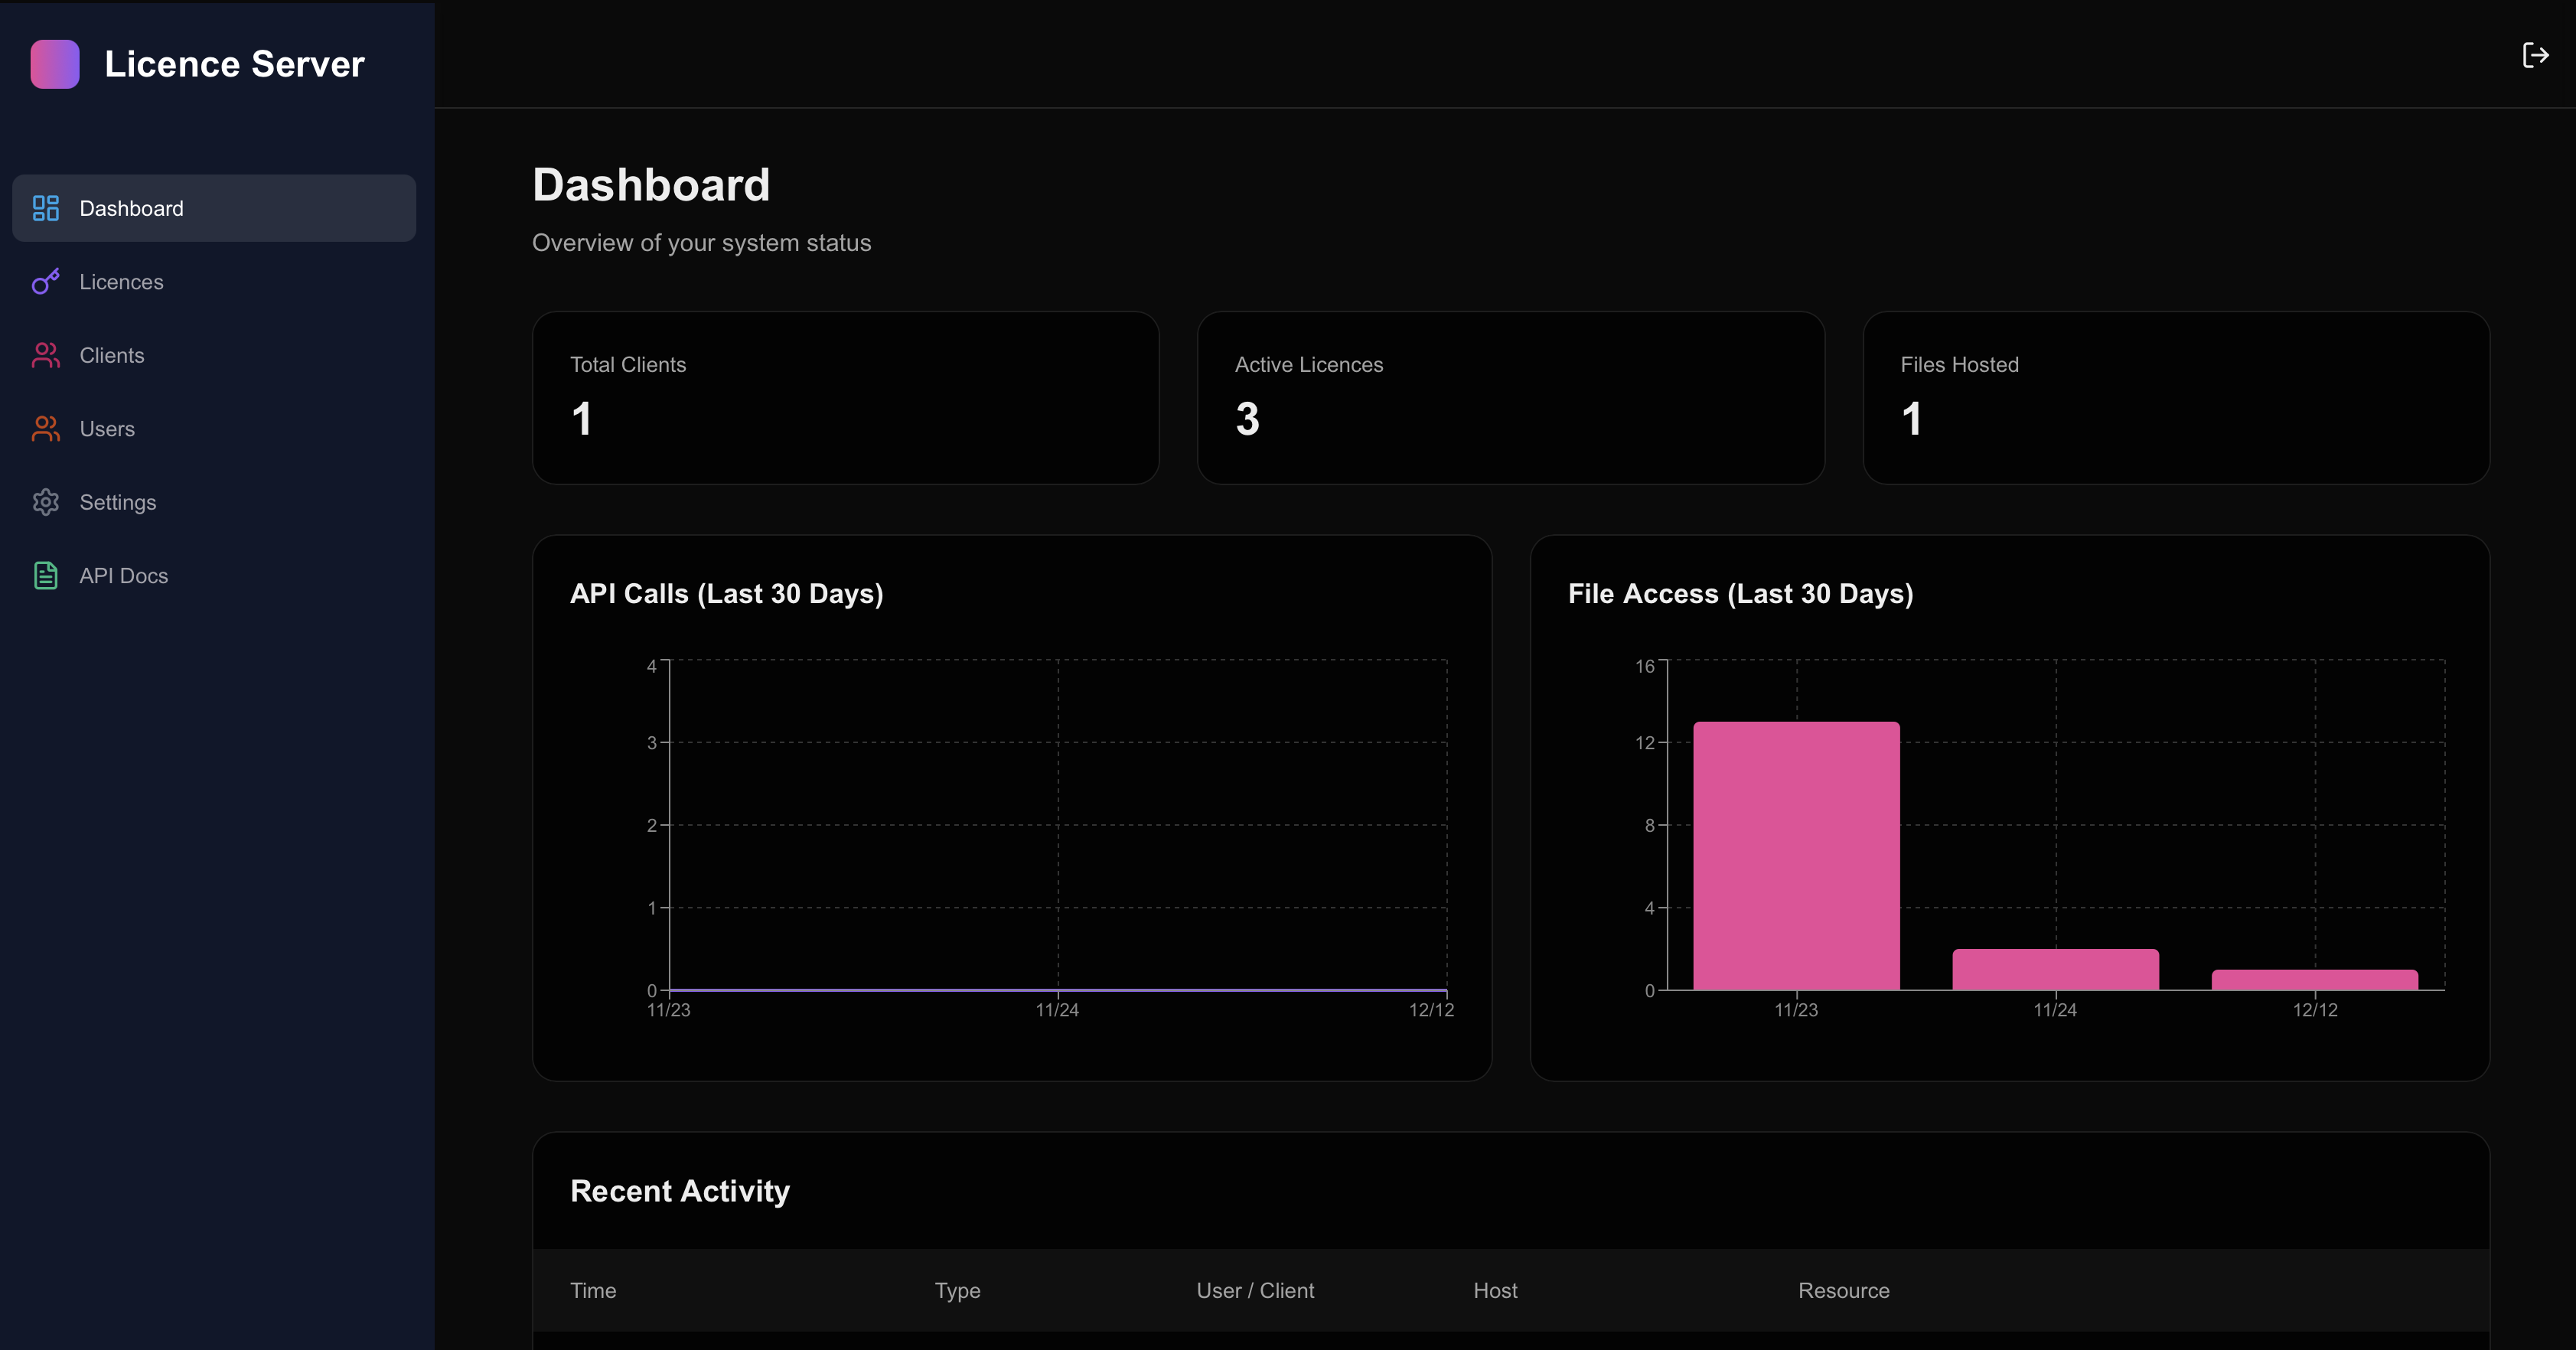Click the Files Hosted card
This screenshot has height=1350, width=2576.
click(2174, 397)
